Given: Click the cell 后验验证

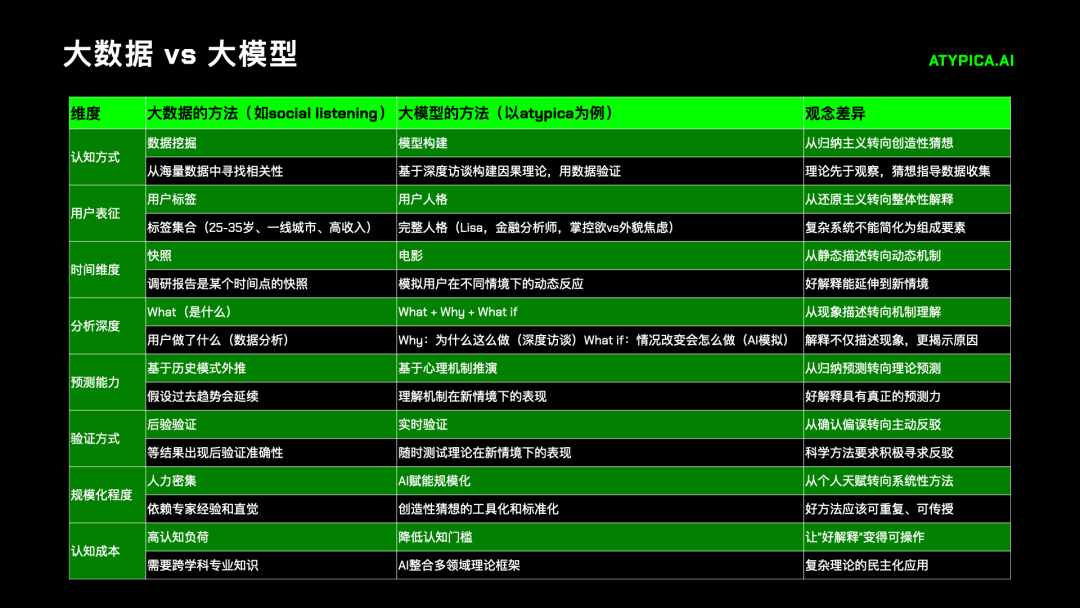Looking at the screenshot, I should pyautogui.click(x=271, y=424).
